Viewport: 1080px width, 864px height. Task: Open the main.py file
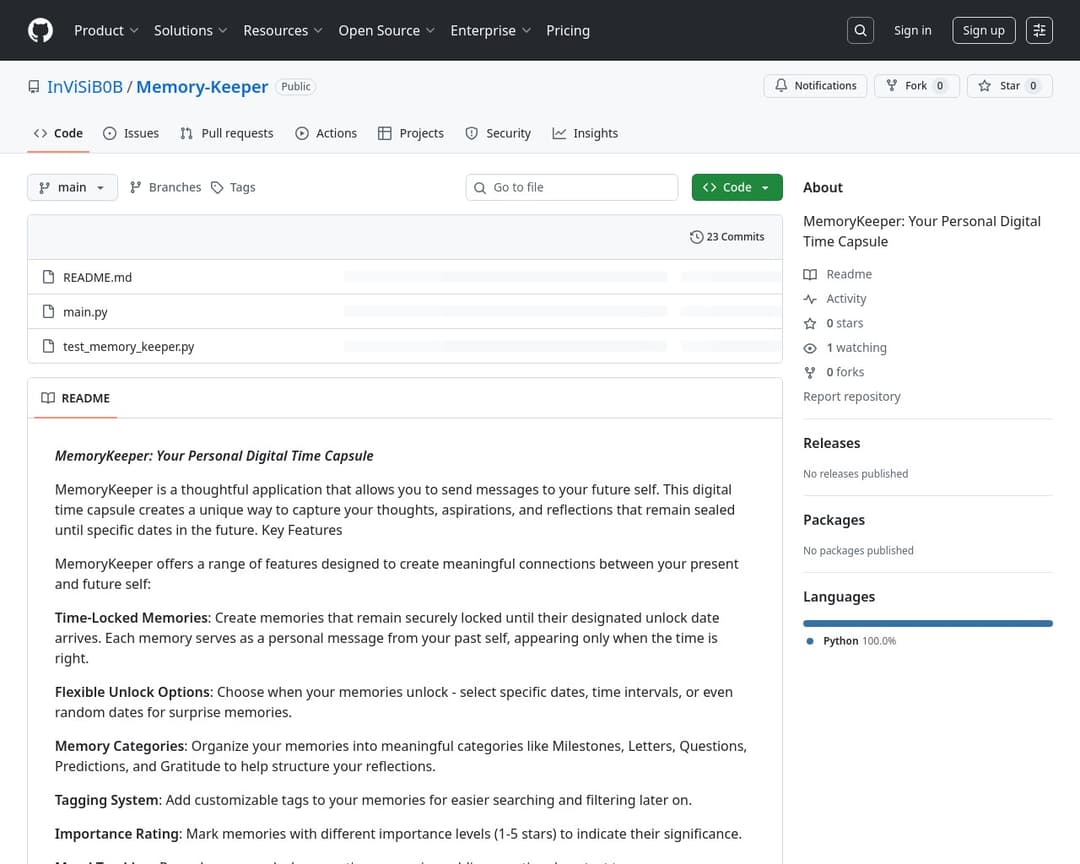tap(85, 312)
